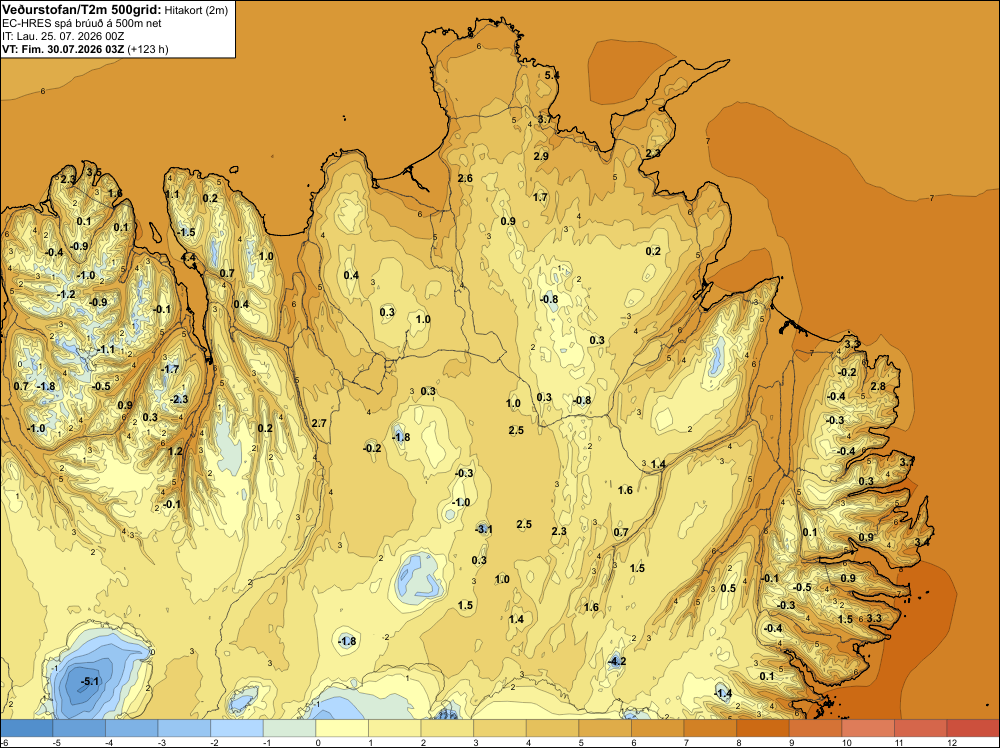Click the -5.1 temperature on the blue glacier
1000x748 pixels.
point(90,681)
